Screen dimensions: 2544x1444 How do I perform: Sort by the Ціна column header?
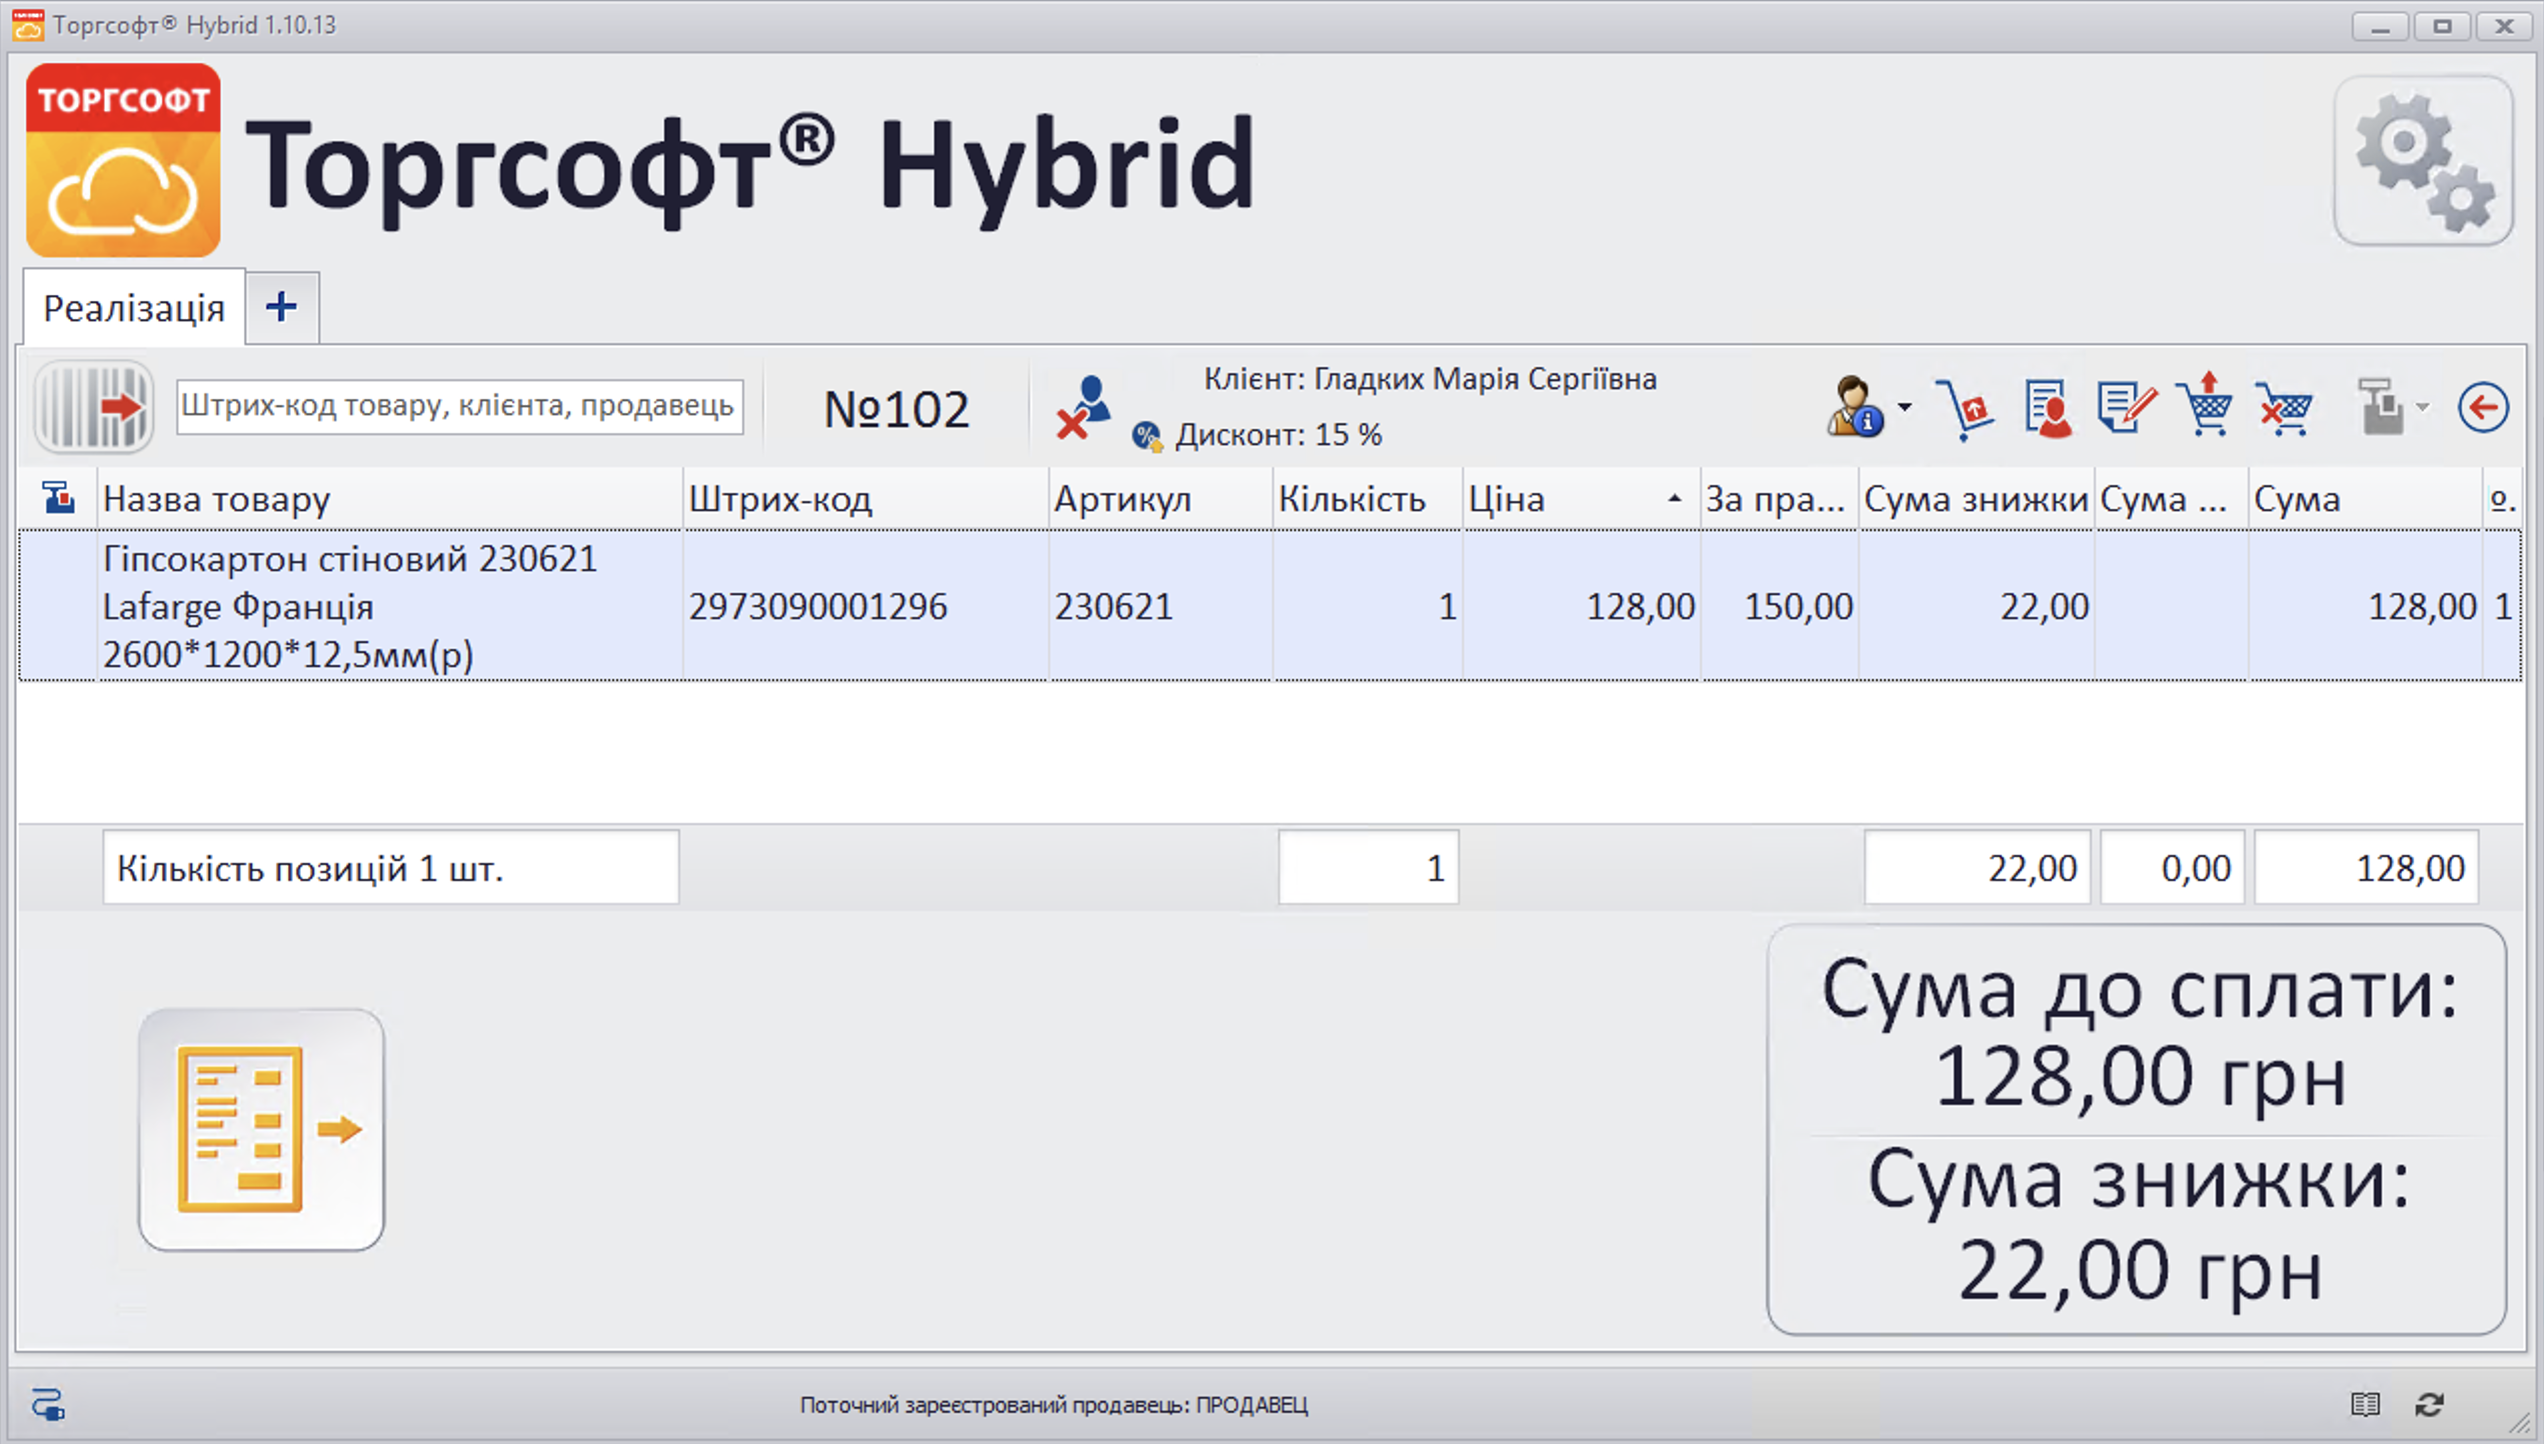click(1578, 499)
